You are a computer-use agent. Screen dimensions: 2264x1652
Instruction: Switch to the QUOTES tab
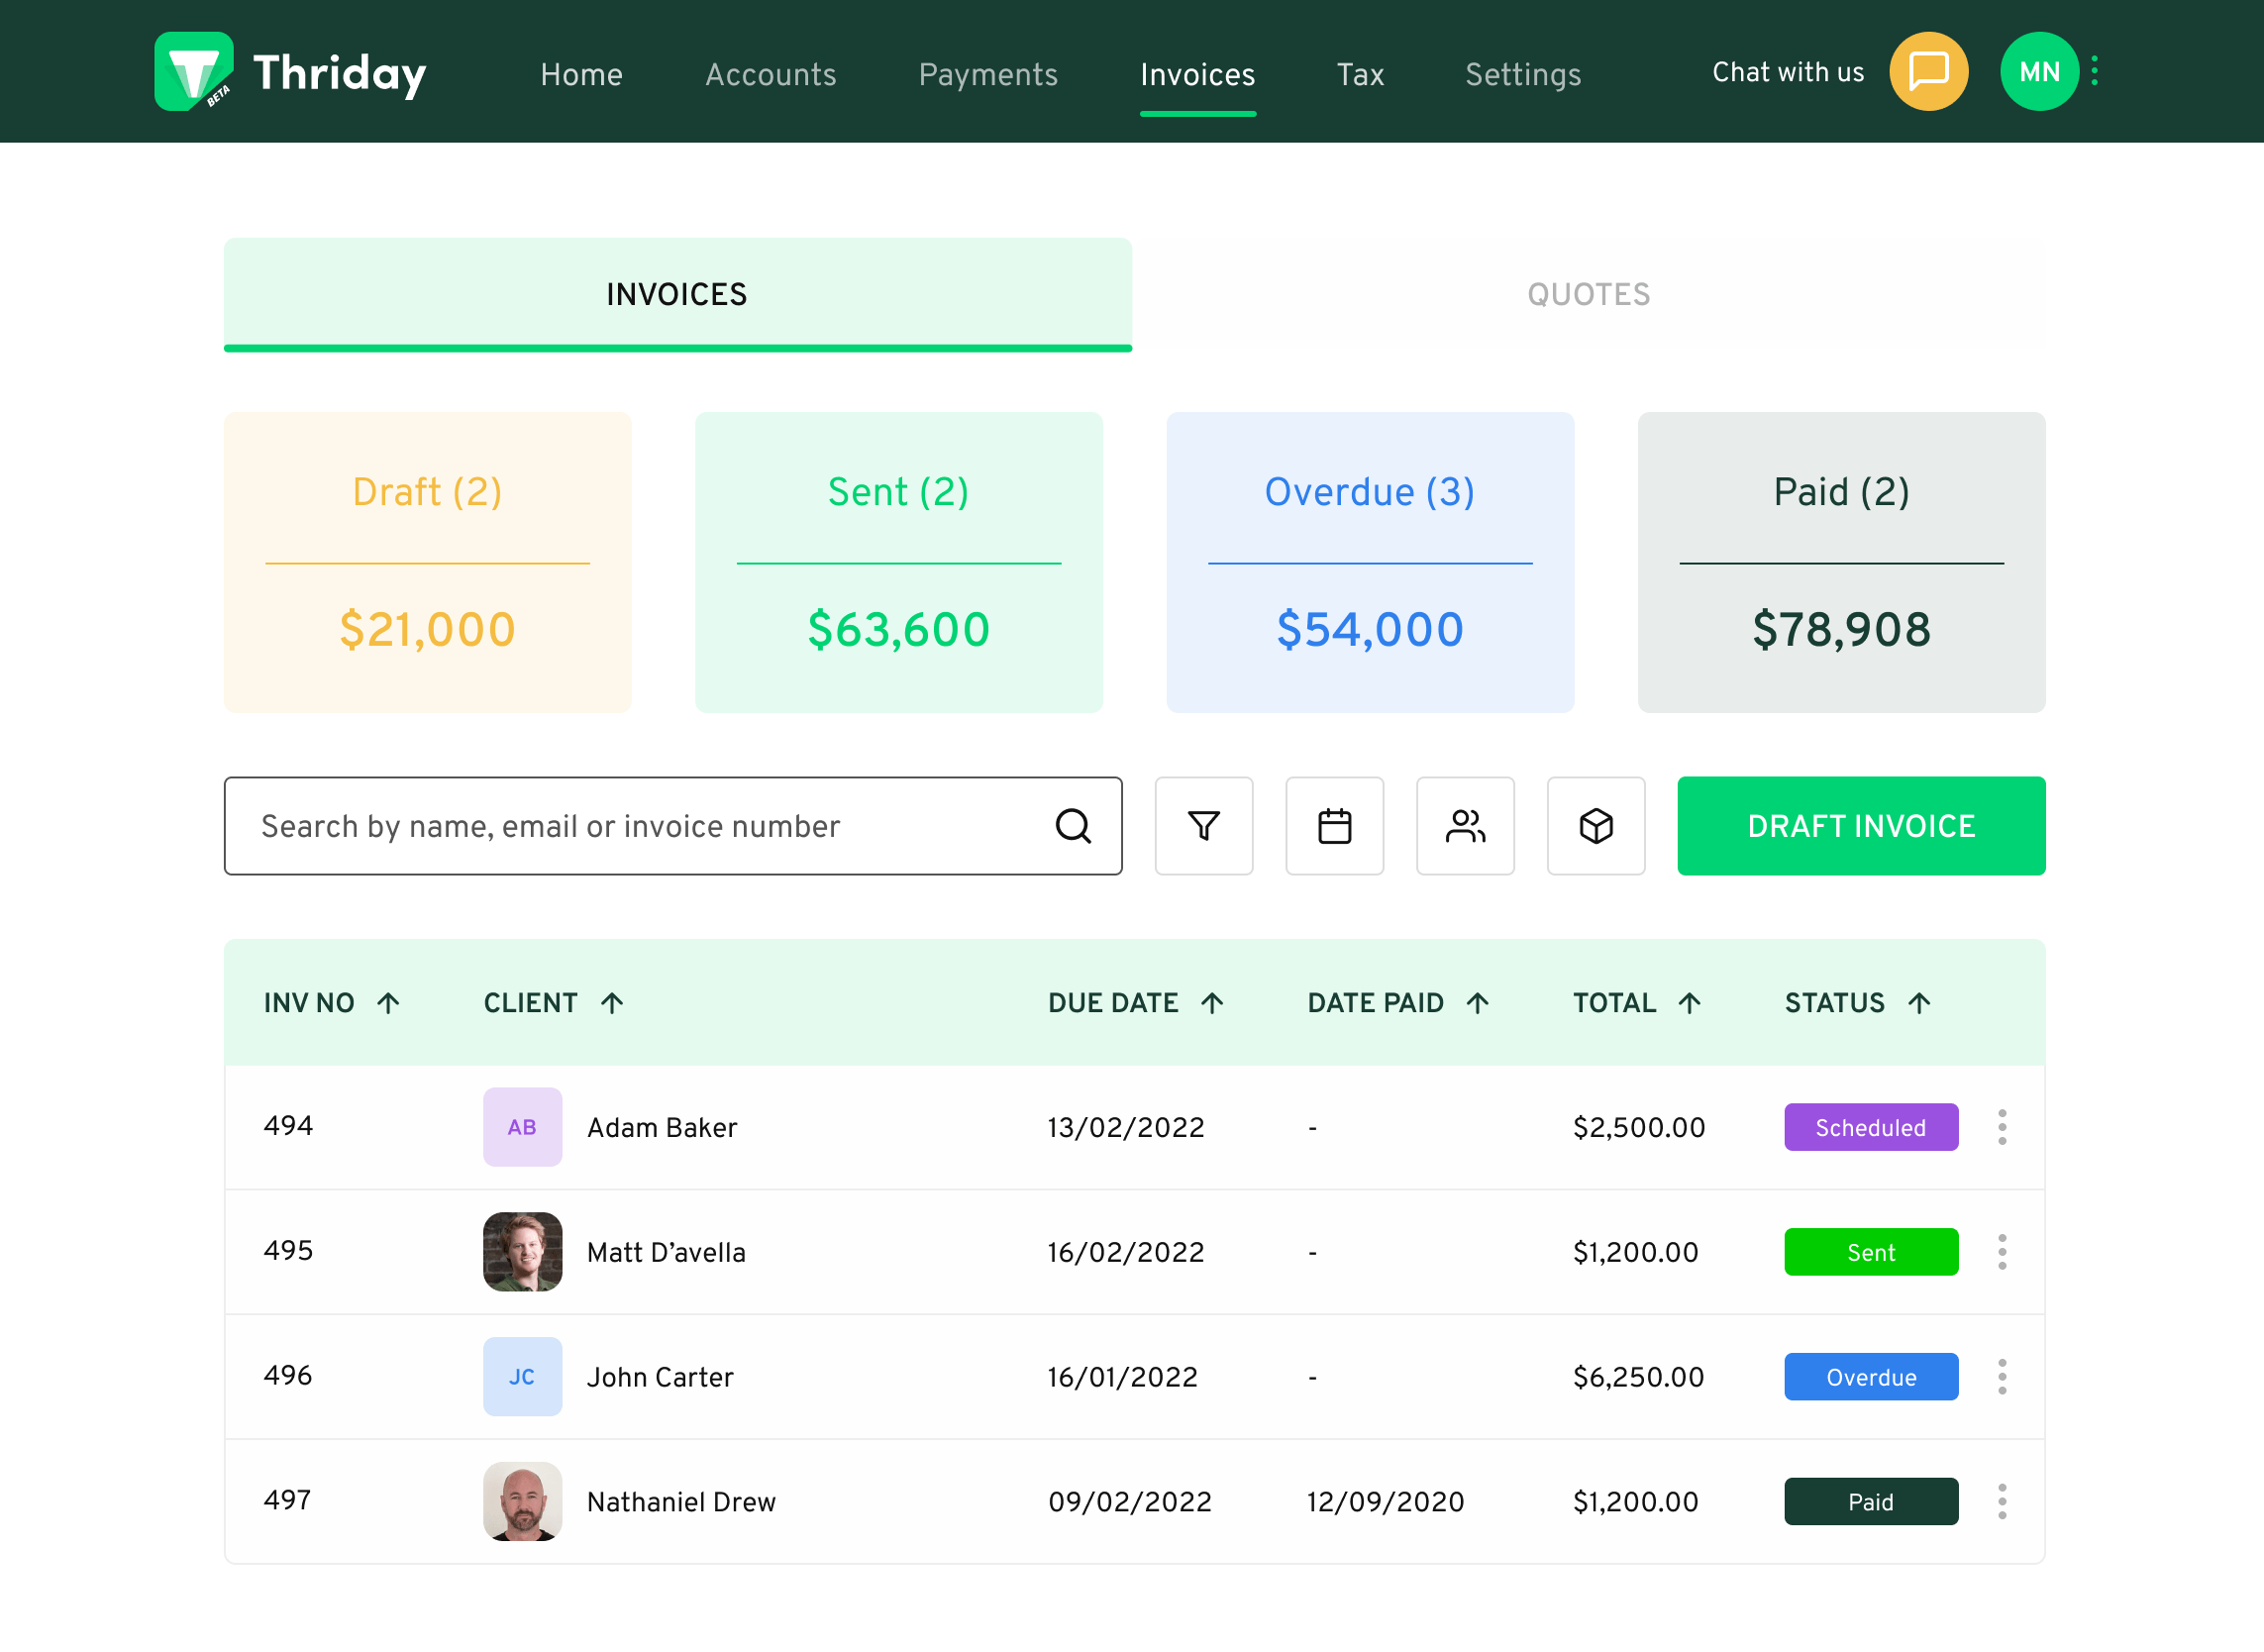[x=1589, y=294]
